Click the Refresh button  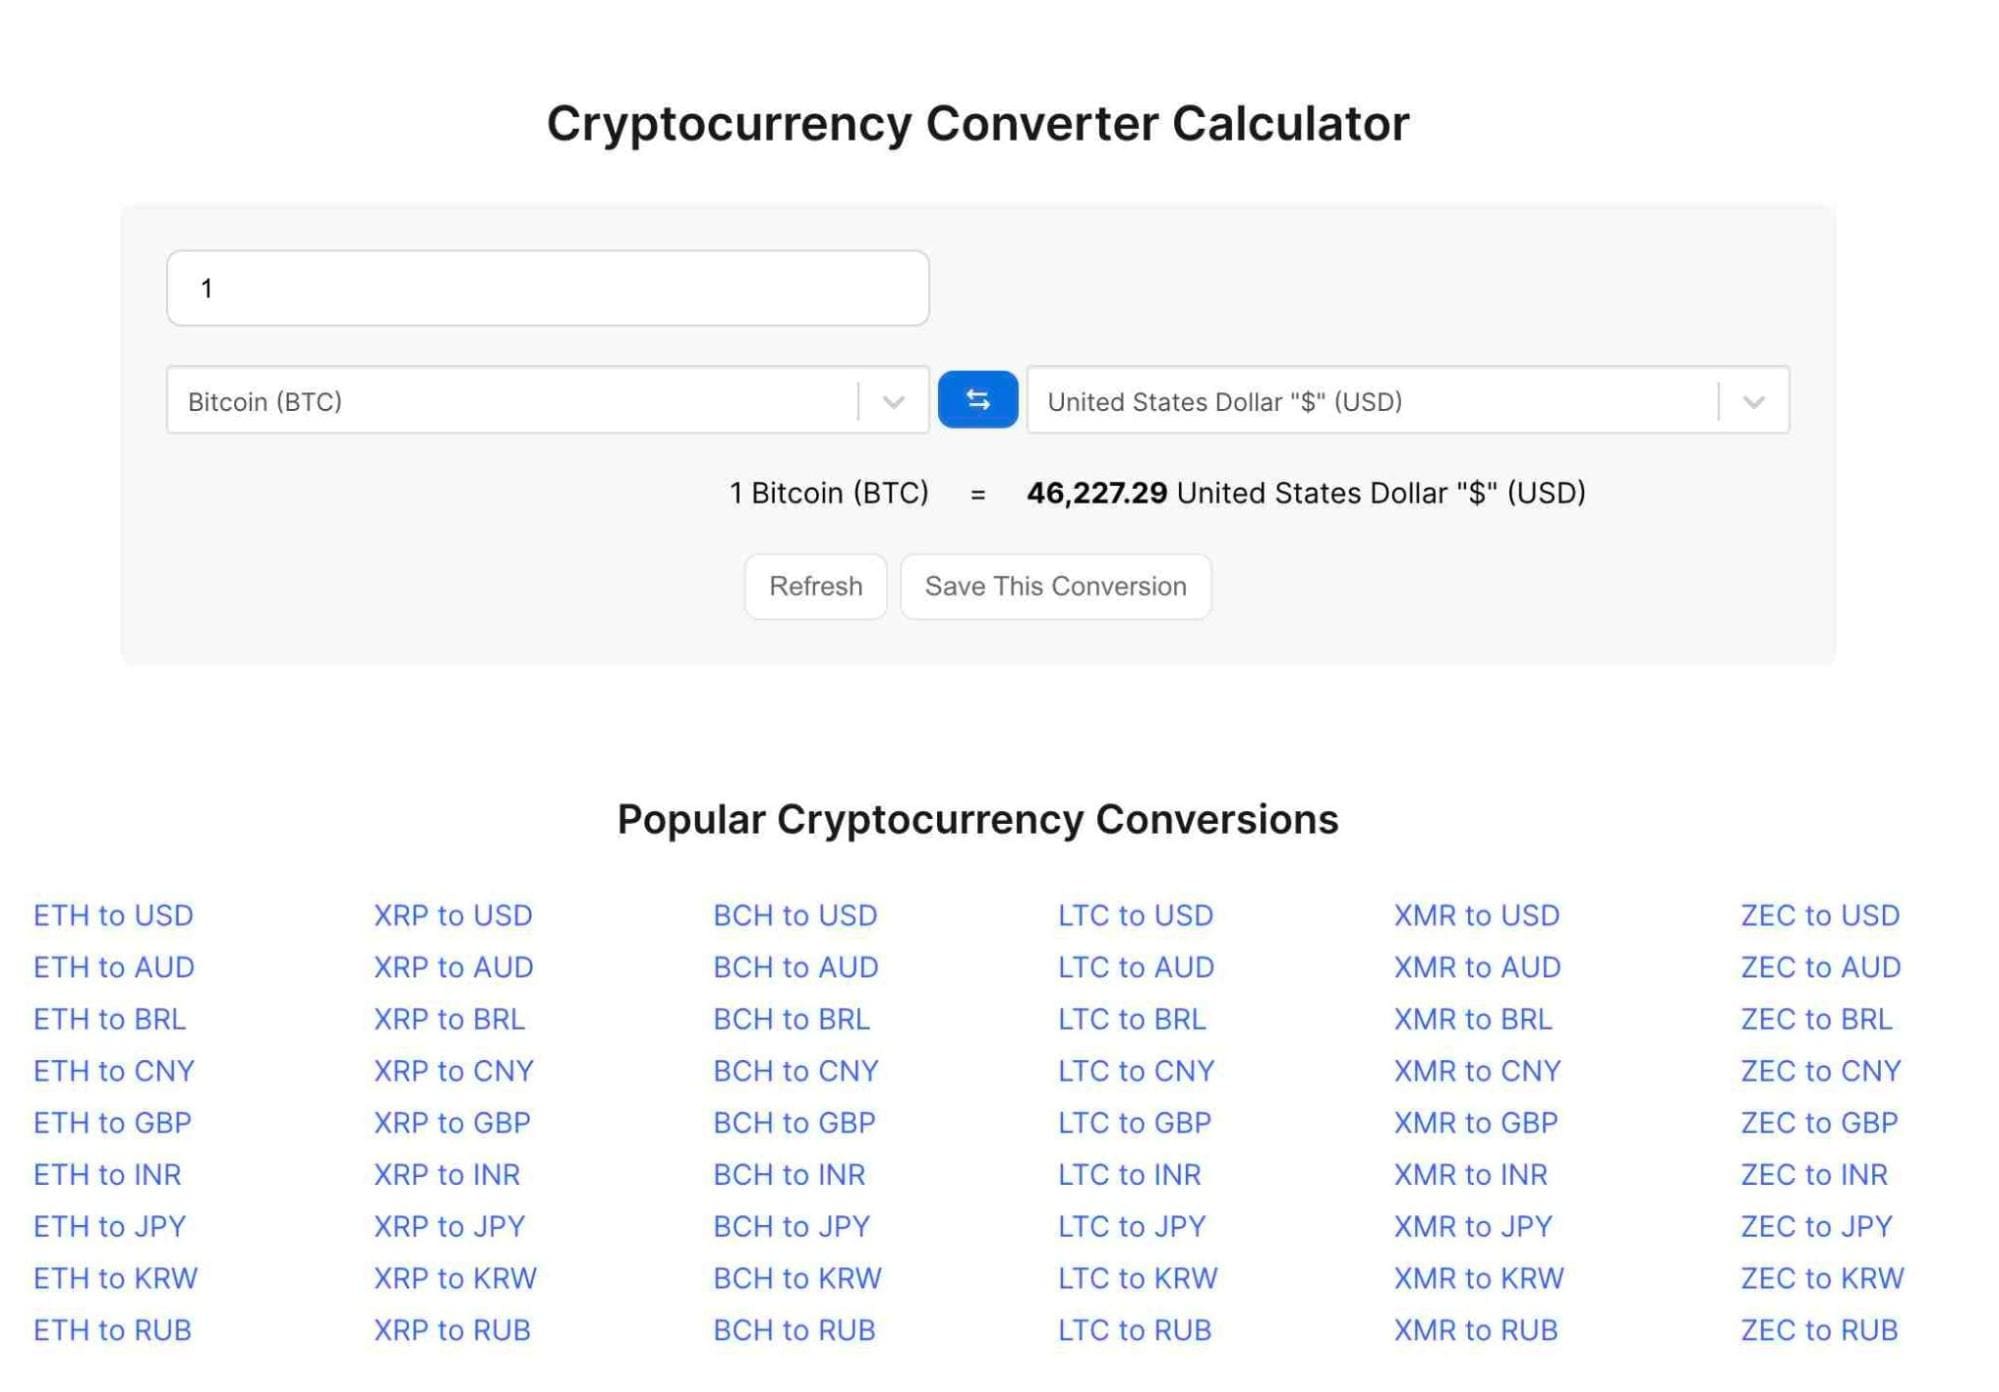(816, 585)
